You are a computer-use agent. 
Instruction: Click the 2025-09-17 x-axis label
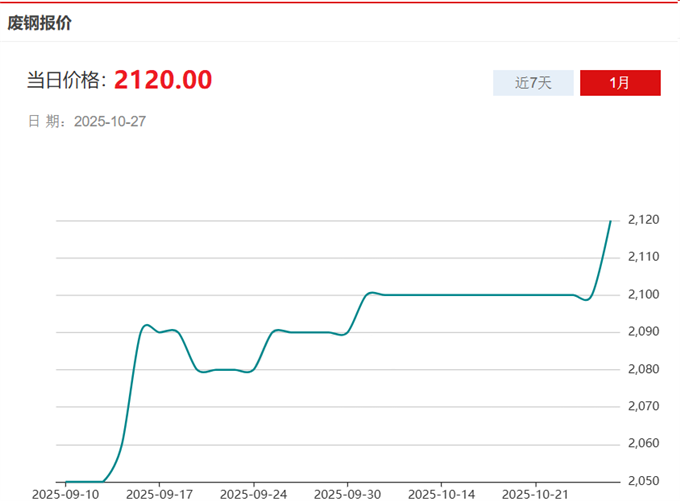[159, 494]
